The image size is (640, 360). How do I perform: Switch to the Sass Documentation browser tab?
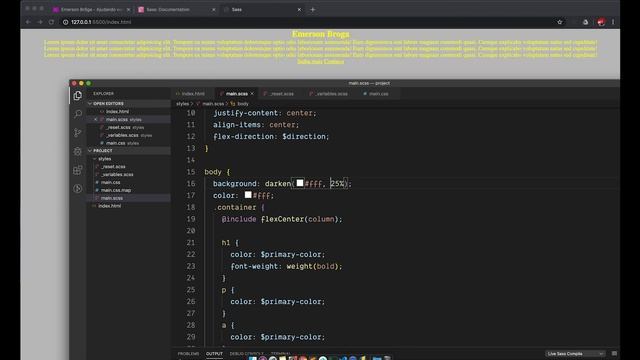[176, 9]
